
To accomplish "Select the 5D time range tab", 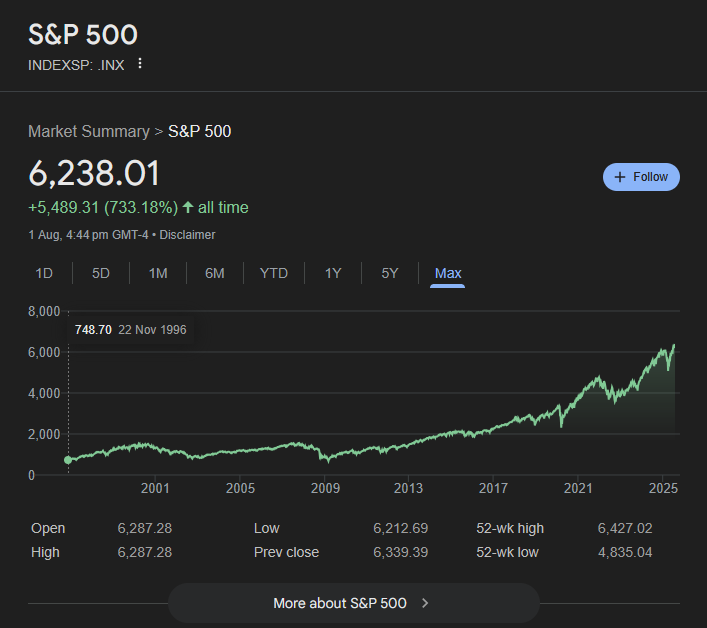I will click(x=101, y=273).
